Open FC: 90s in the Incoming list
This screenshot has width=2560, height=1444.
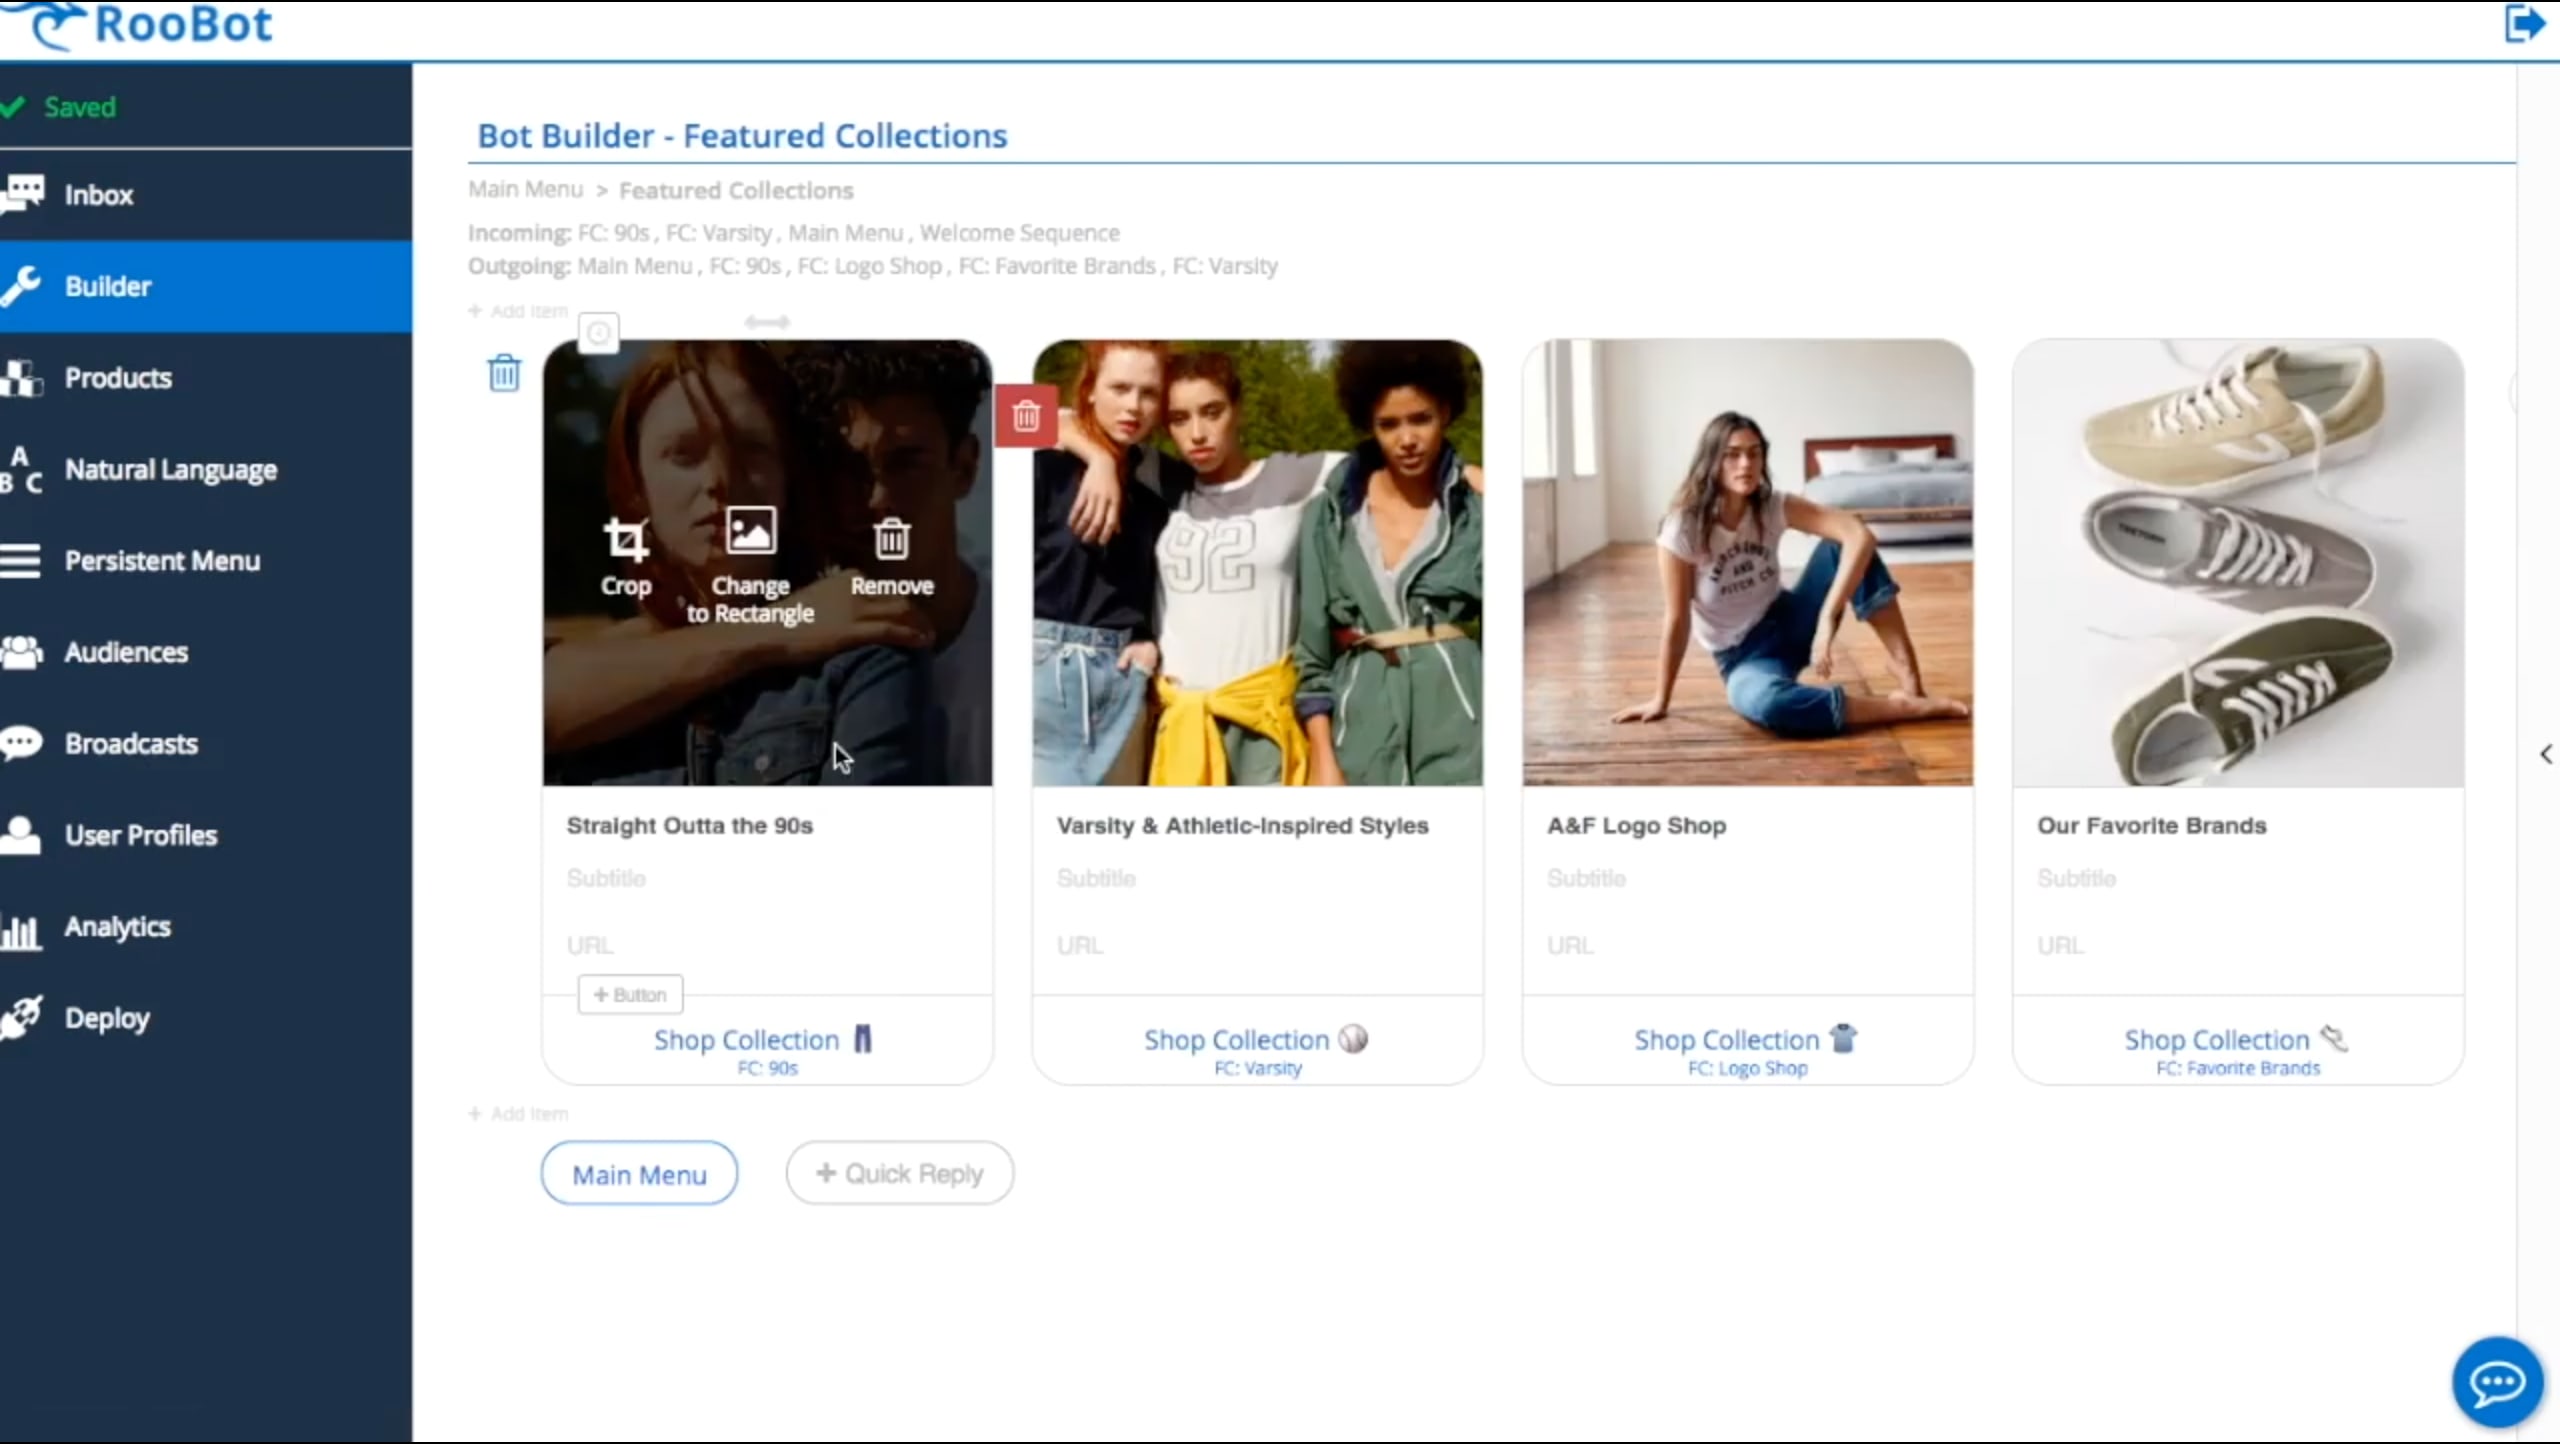(614, 233)
